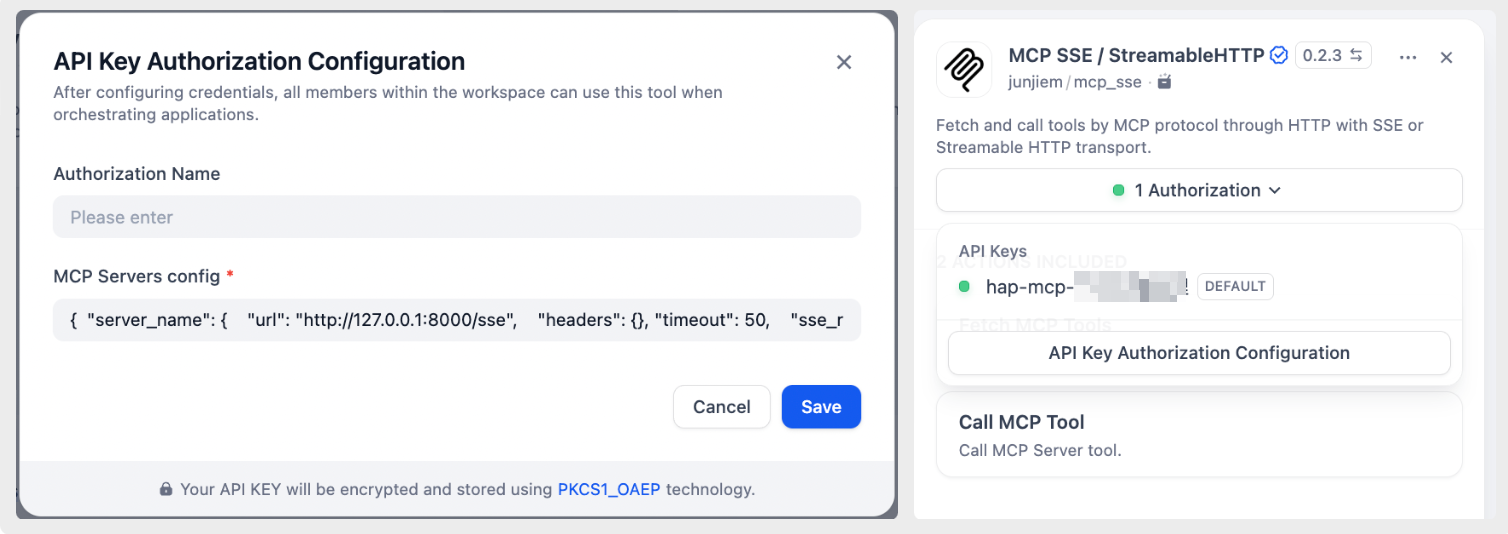This screenshot has width=1508, height=534.
Task: Open the Call MCP Tool action card
Action: pos(1198,434)
